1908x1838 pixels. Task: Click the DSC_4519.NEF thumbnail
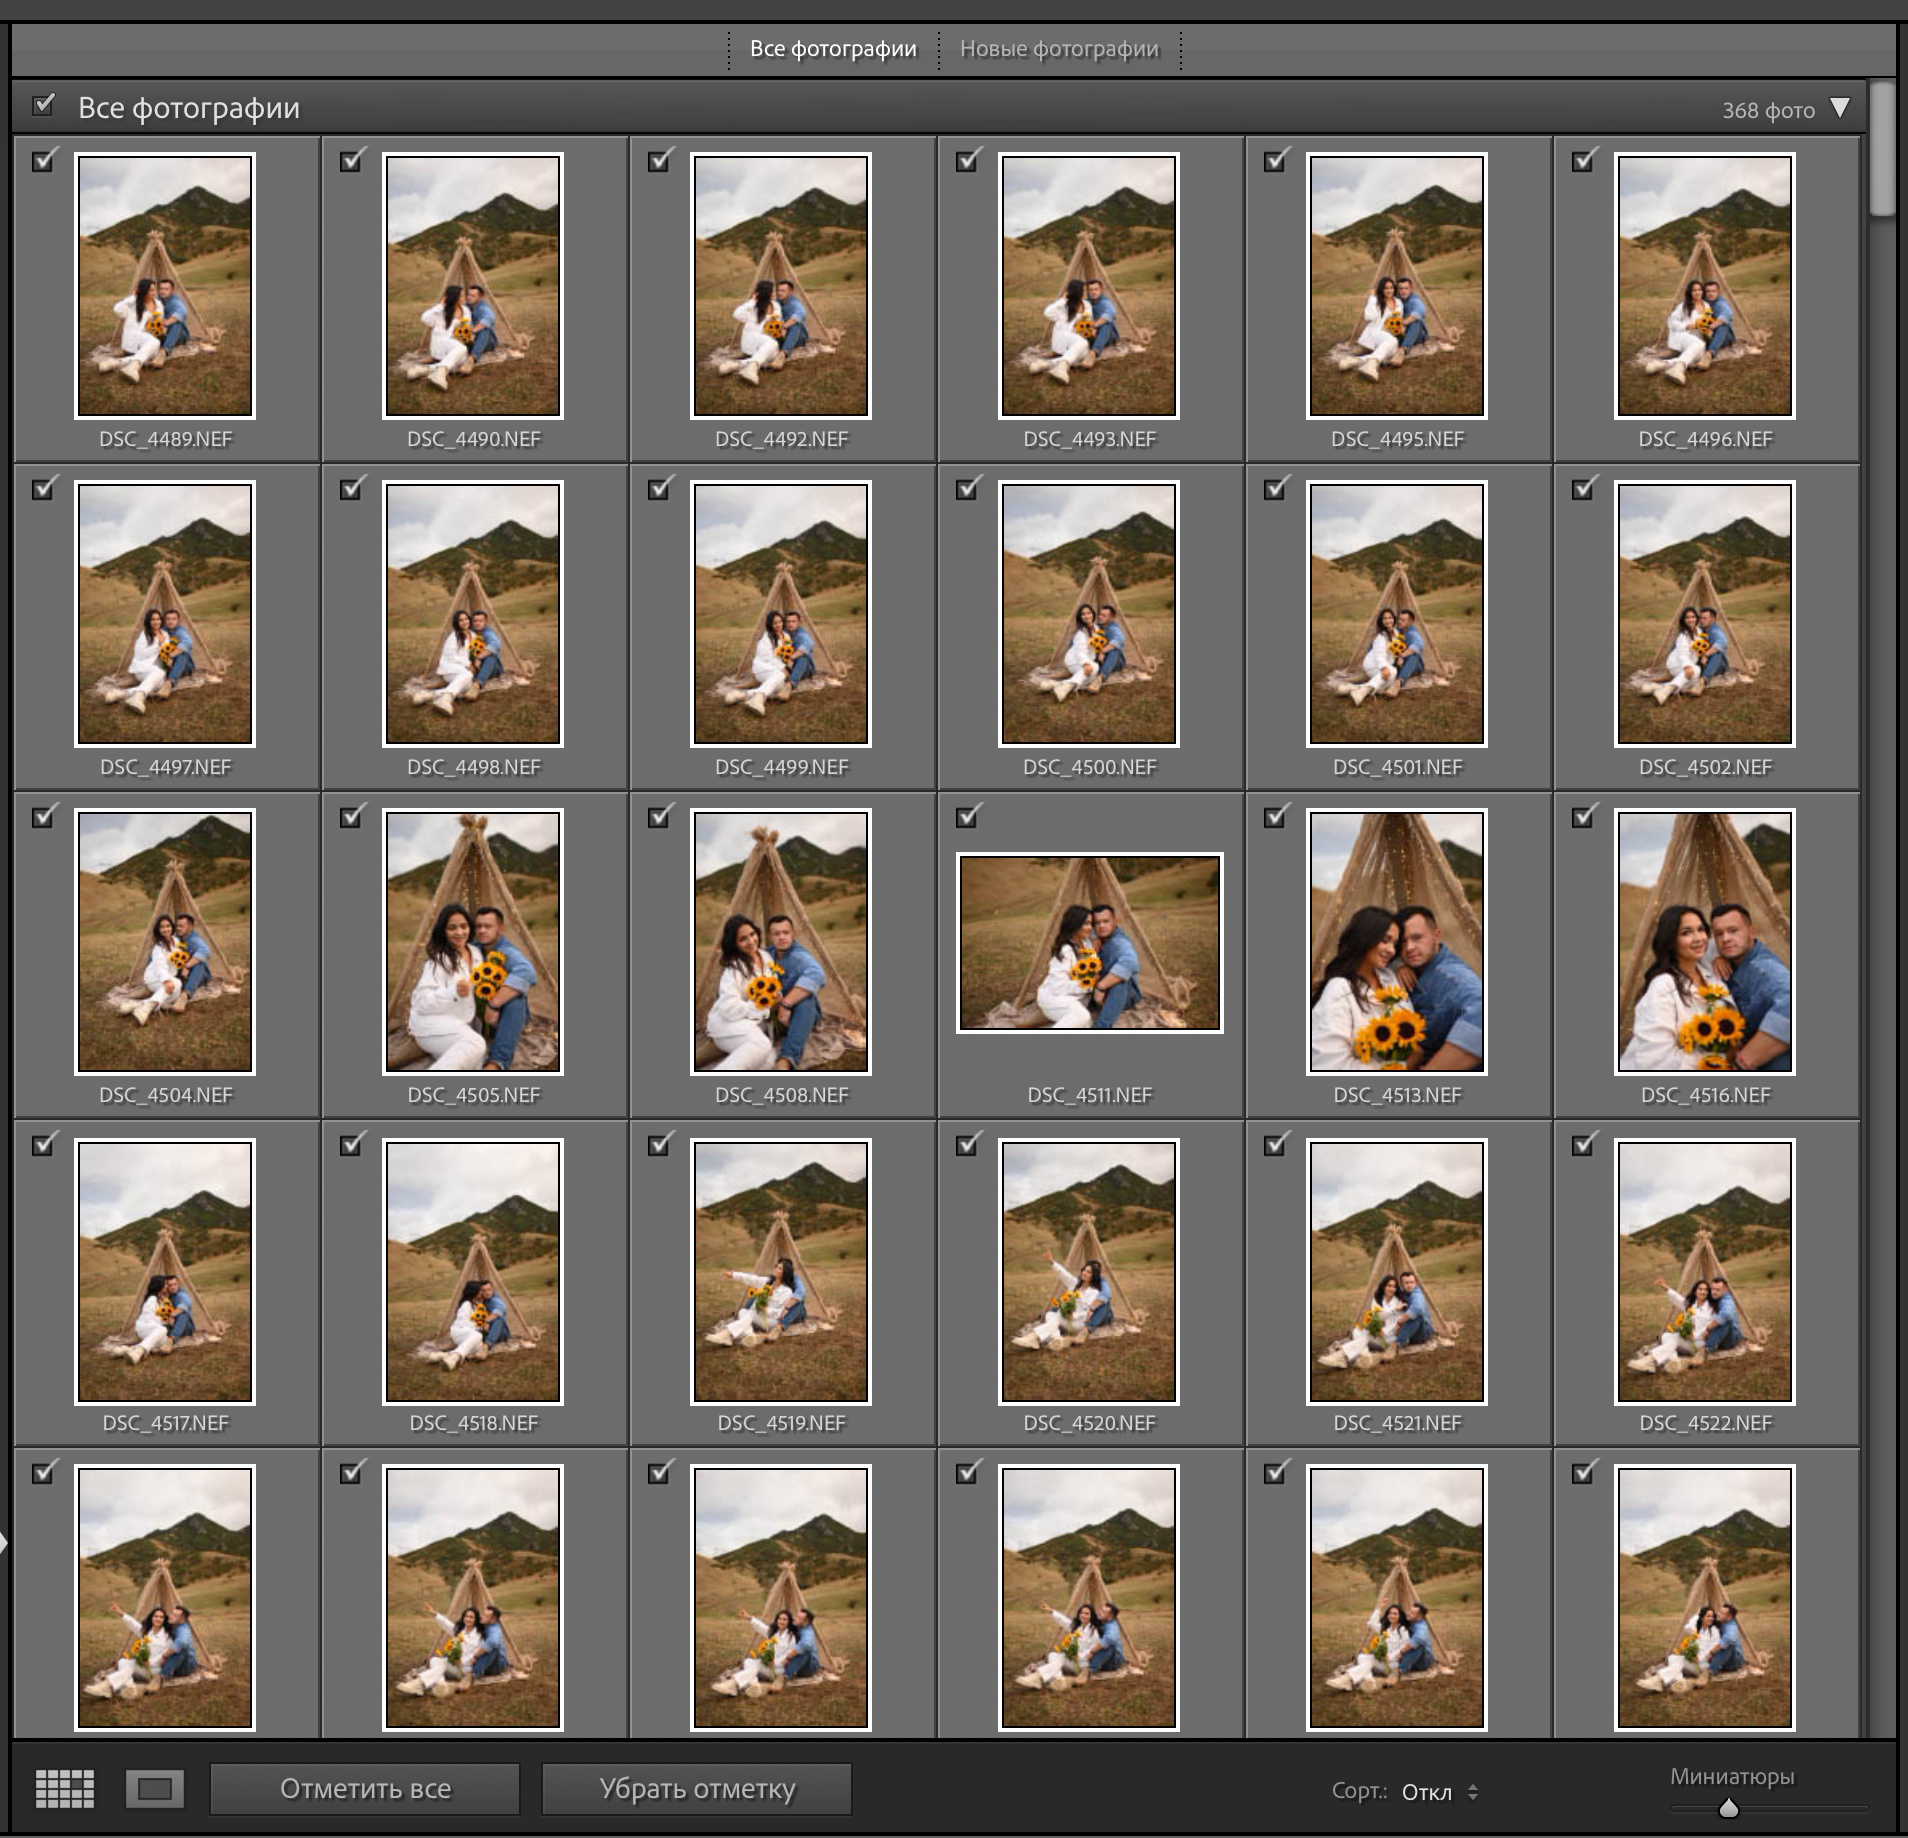point(781,1271)
